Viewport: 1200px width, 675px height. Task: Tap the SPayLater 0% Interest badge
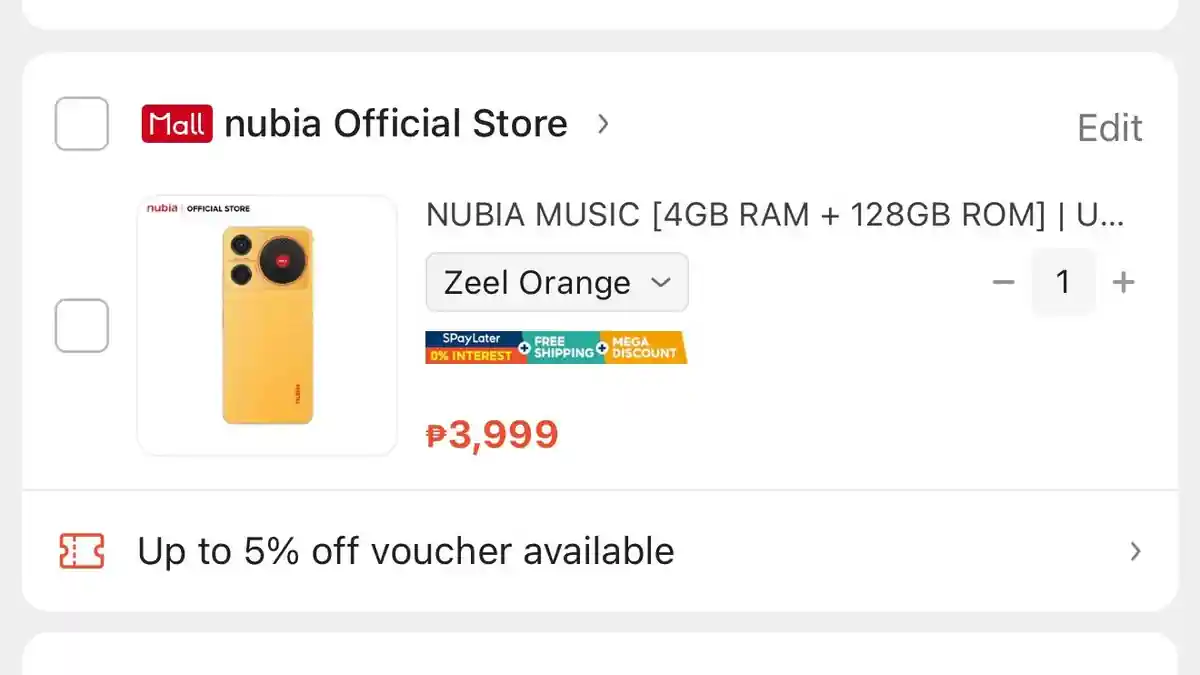(x=473, y=347)
